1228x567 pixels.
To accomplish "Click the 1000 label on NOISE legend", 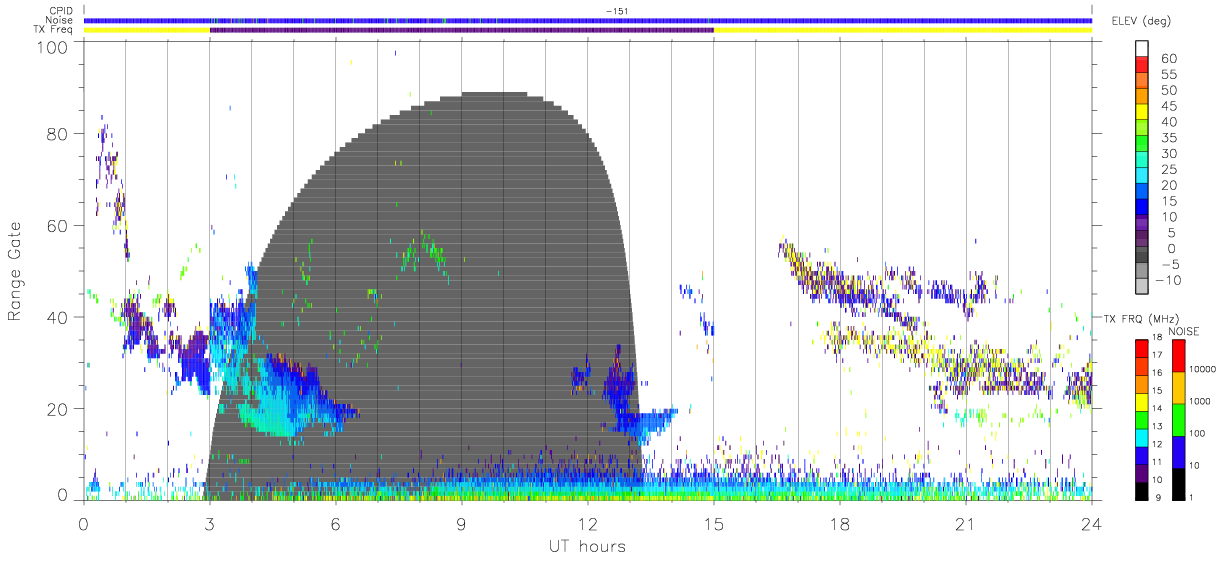I will click(1200, 401).
